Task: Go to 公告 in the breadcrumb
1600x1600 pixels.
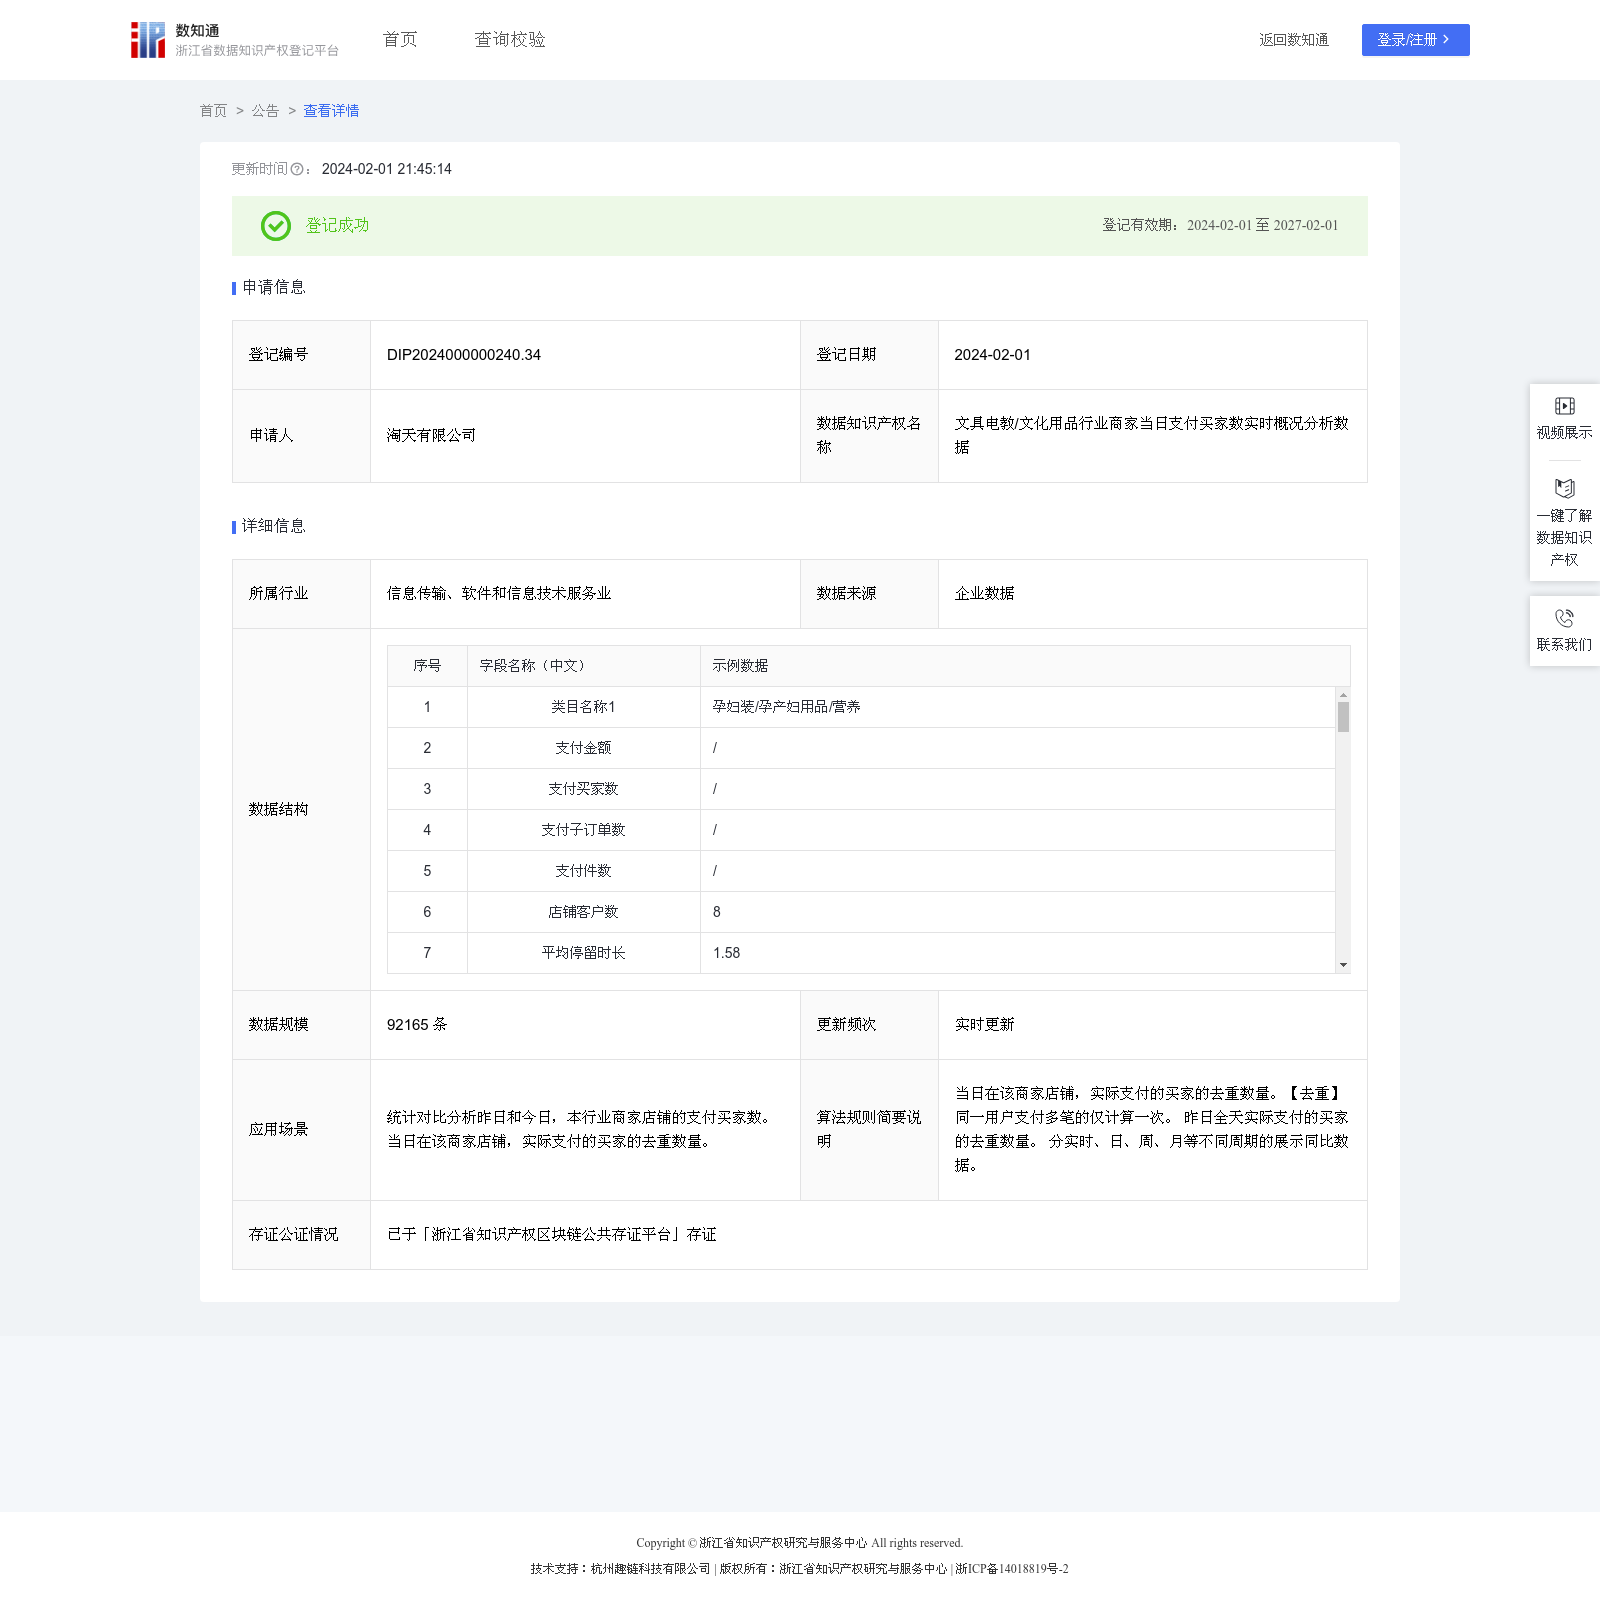Action: click(x=265, y=111)
